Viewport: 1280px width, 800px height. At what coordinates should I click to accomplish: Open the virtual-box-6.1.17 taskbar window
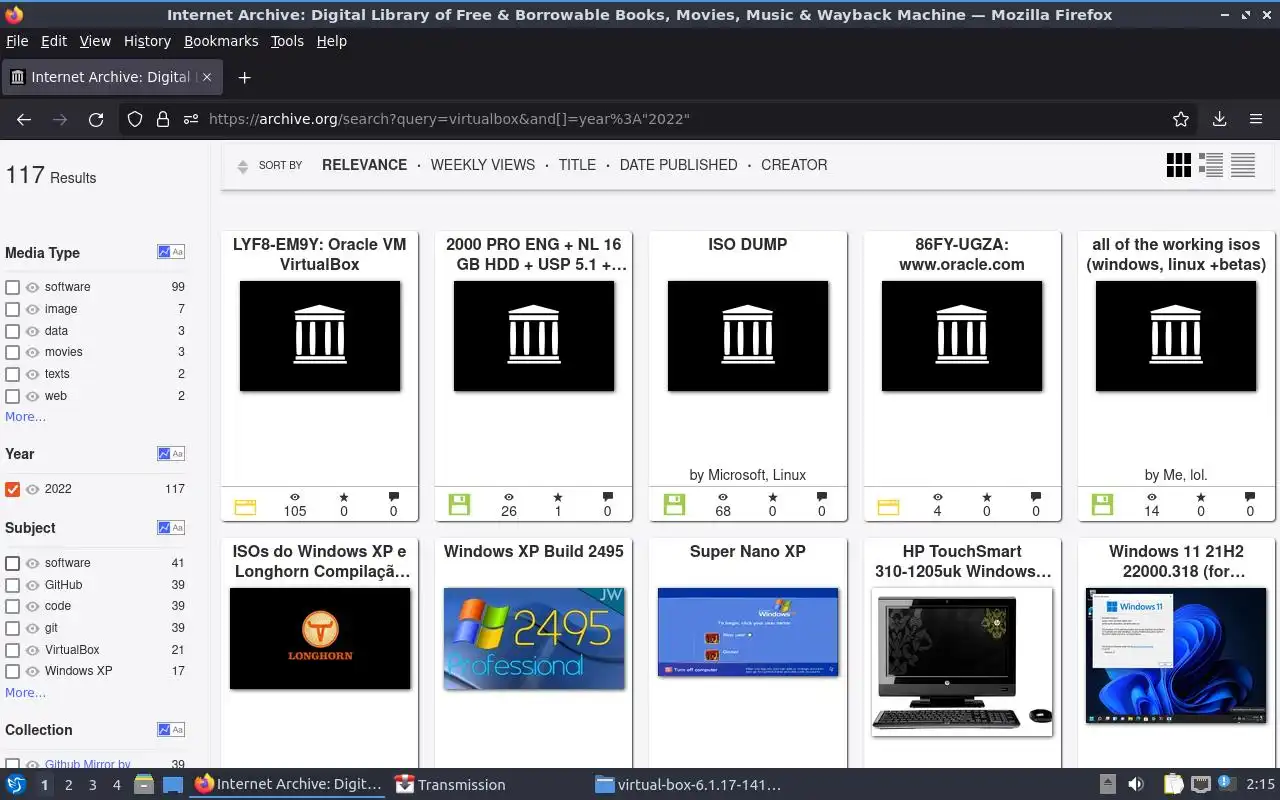[x=688, y=785]
